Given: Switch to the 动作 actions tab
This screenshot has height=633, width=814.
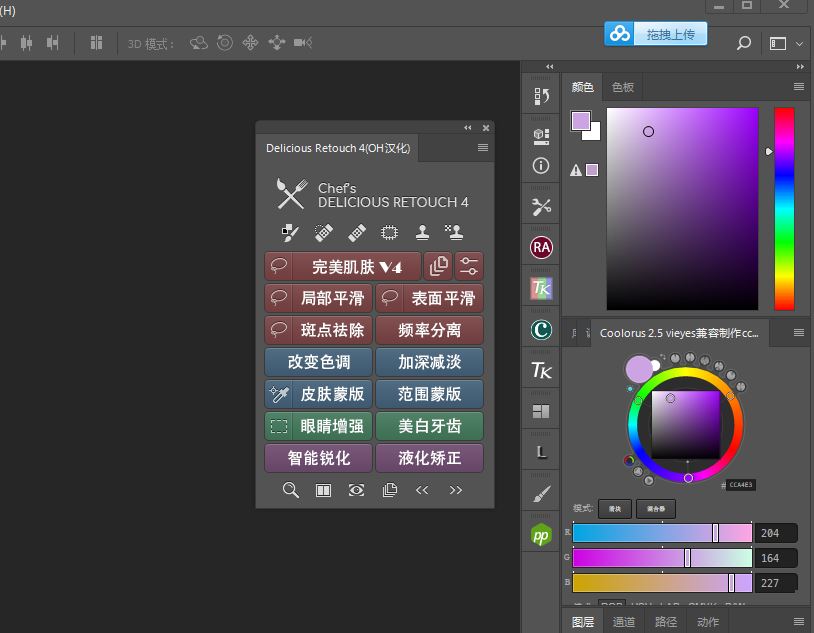Looking at the screenshot, I should [708, 622].
